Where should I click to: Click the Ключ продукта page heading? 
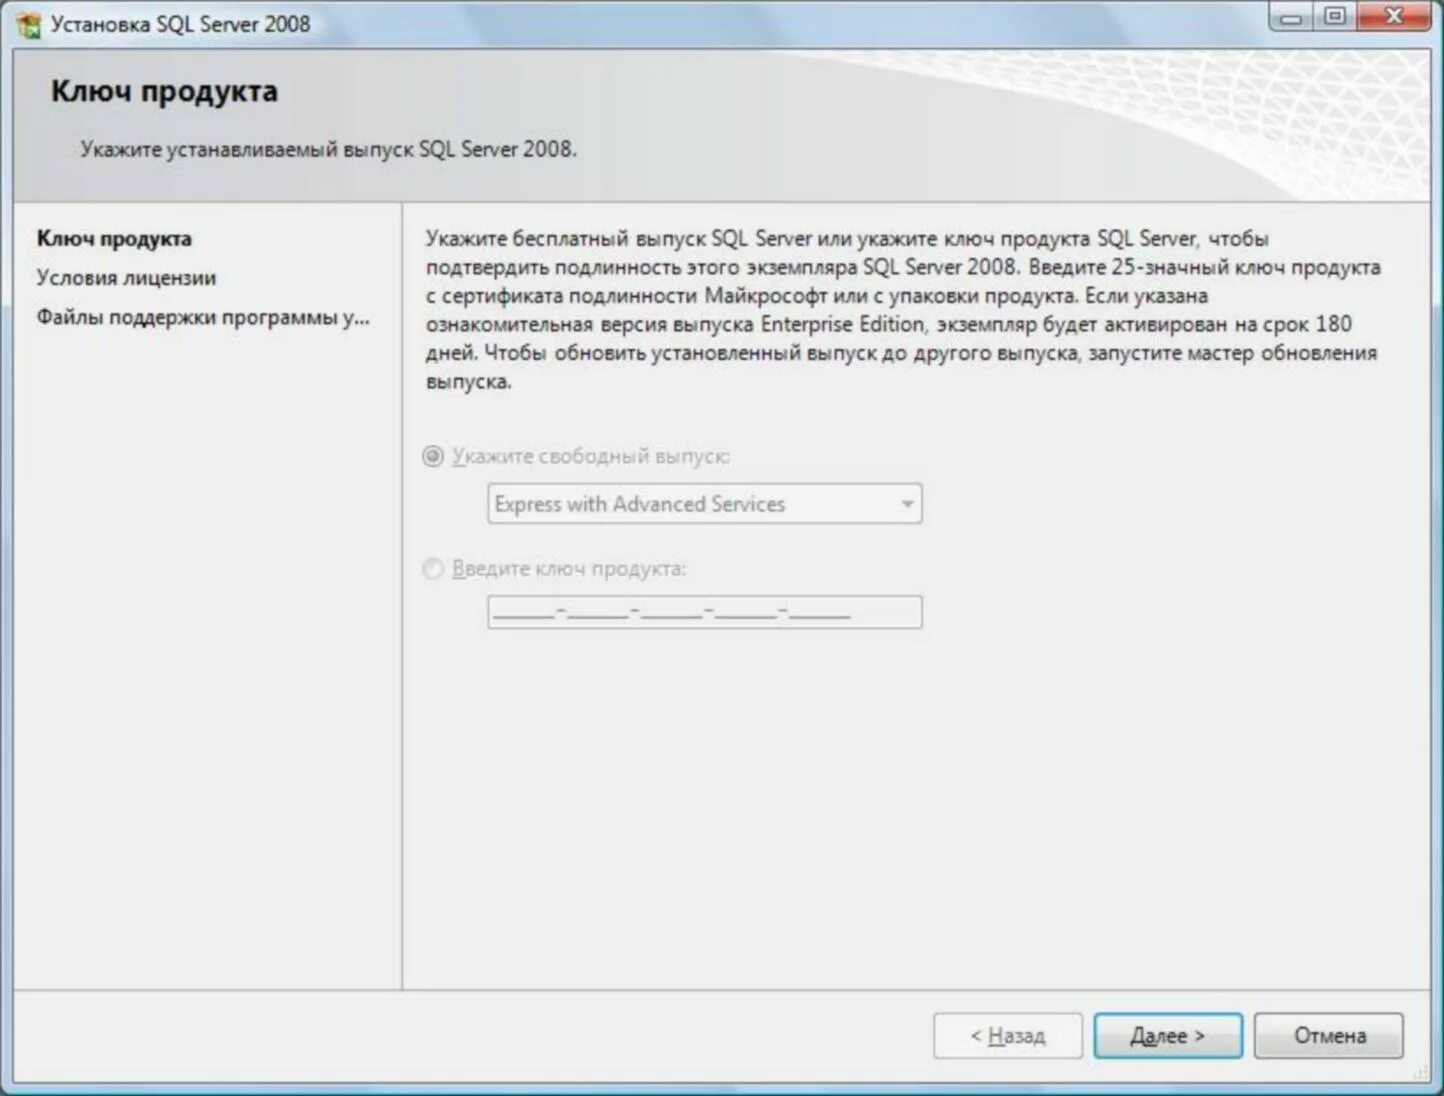[x=165, y=92]
